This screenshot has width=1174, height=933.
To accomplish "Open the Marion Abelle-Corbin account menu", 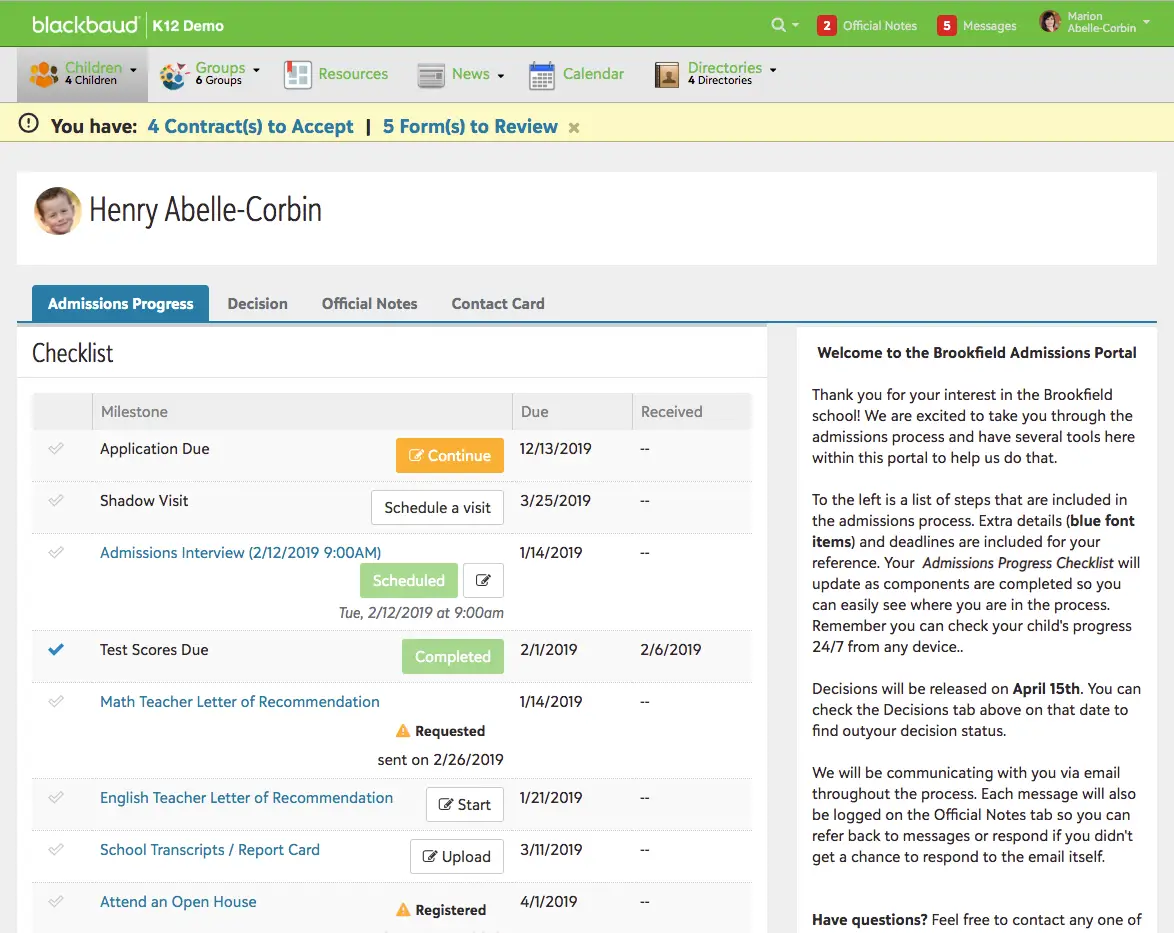I will click(1094, 23).
